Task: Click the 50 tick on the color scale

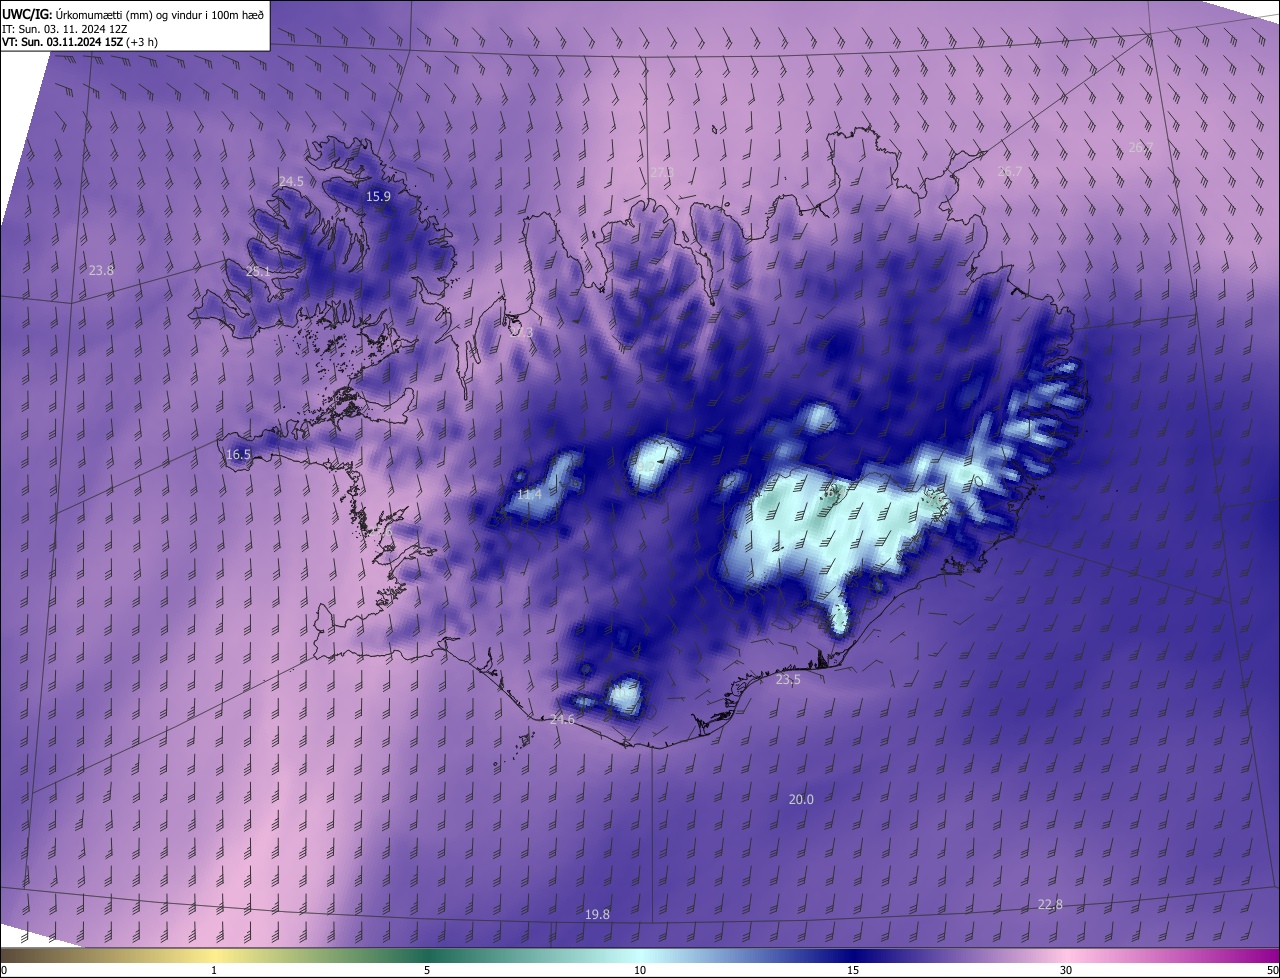Action: click(1272, 970)
